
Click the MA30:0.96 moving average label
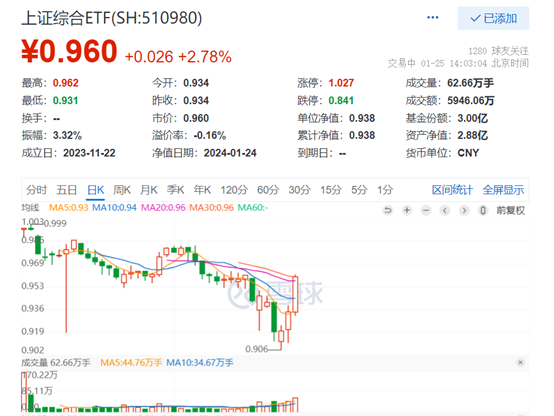tap(212, 207)
